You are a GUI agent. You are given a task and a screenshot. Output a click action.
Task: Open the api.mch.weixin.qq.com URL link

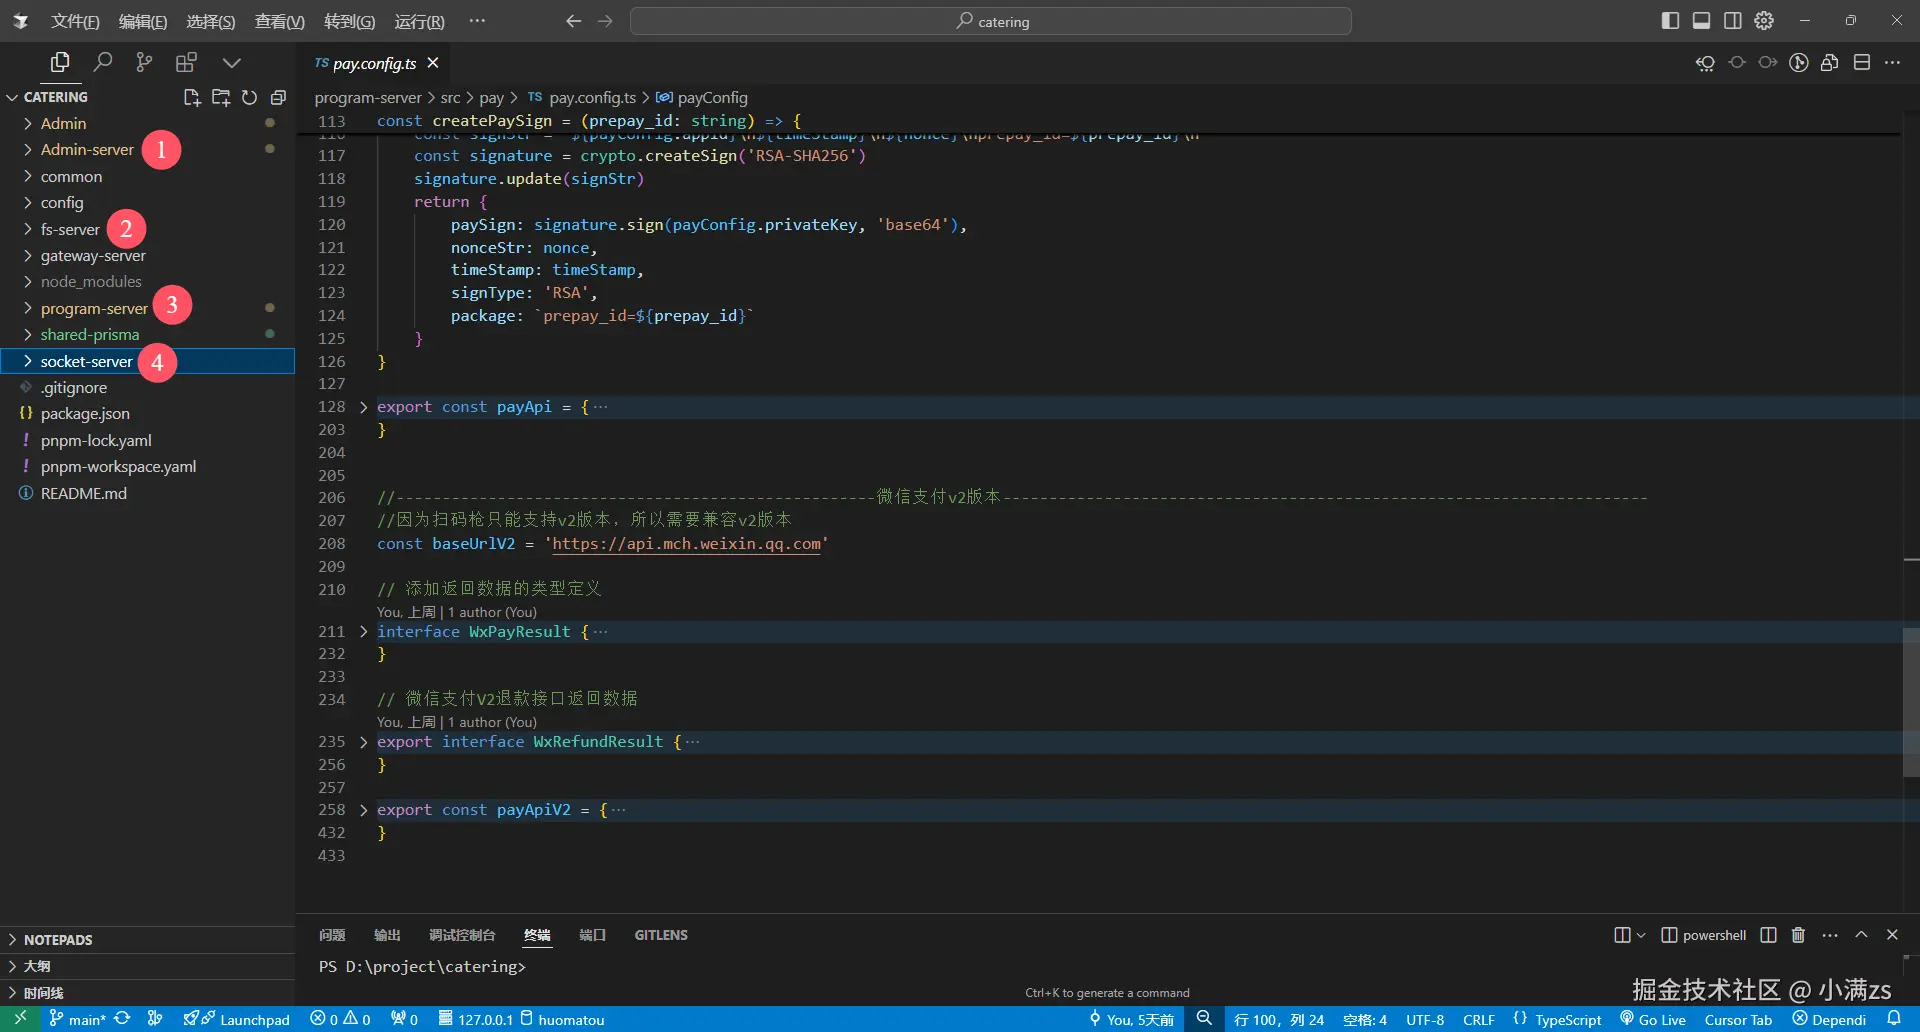686,544
